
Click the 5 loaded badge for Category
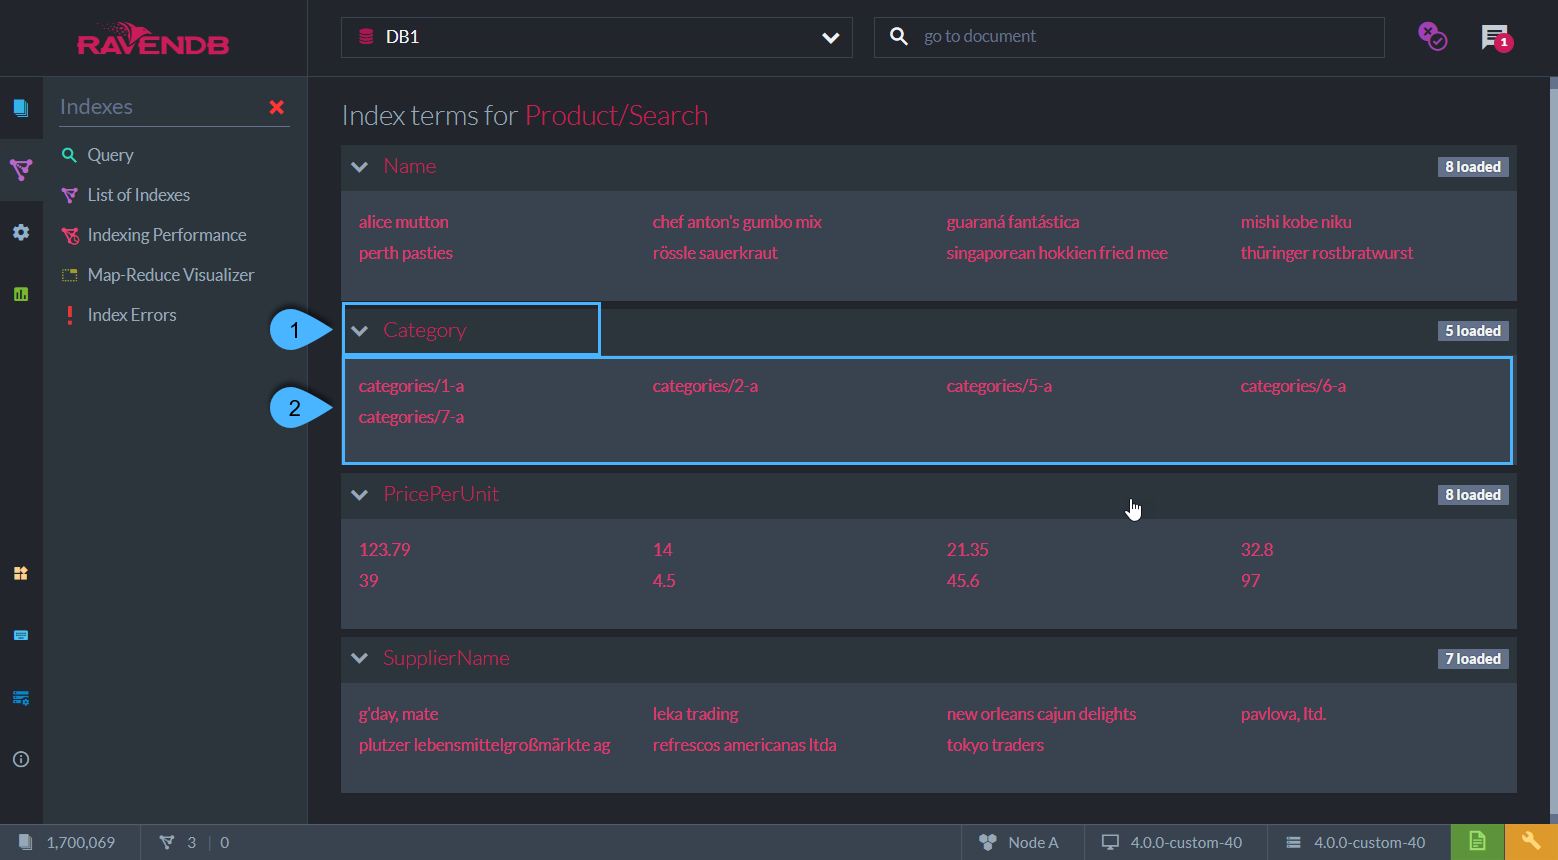[1473, 331]
